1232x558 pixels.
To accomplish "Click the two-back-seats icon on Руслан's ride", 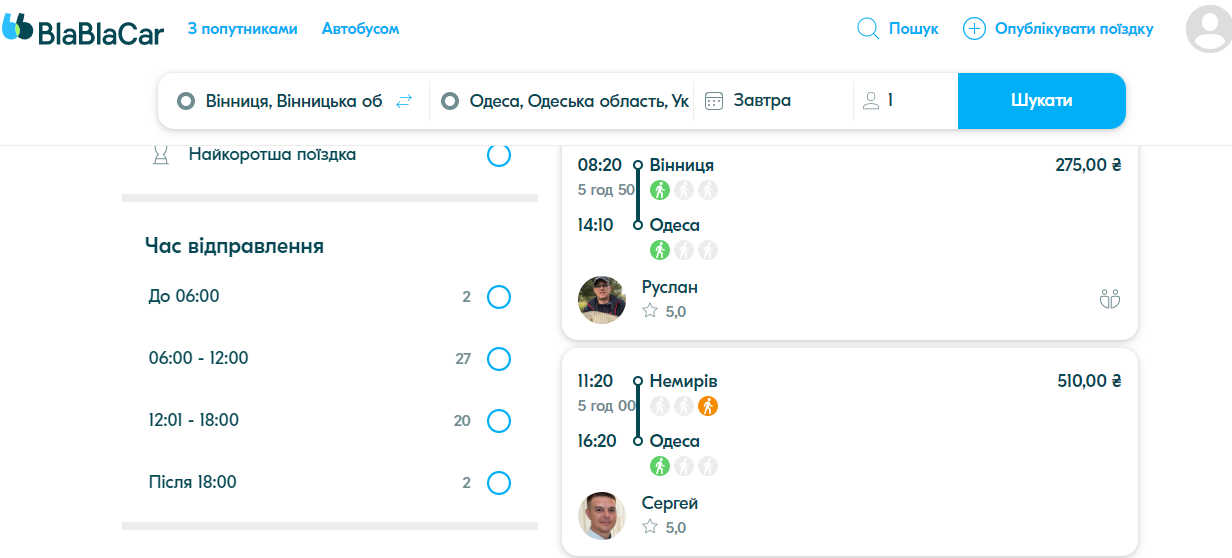I will (x=1109, y=298).
